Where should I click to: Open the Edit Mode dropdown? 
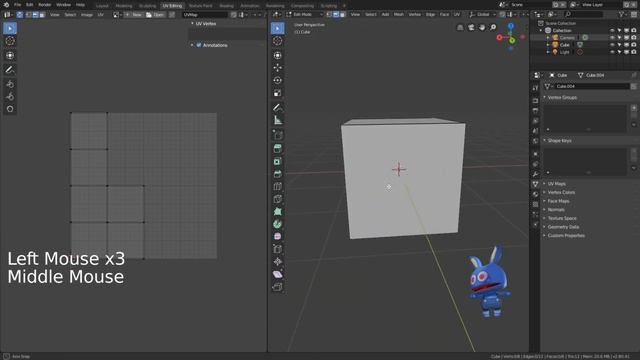point(304,14)
